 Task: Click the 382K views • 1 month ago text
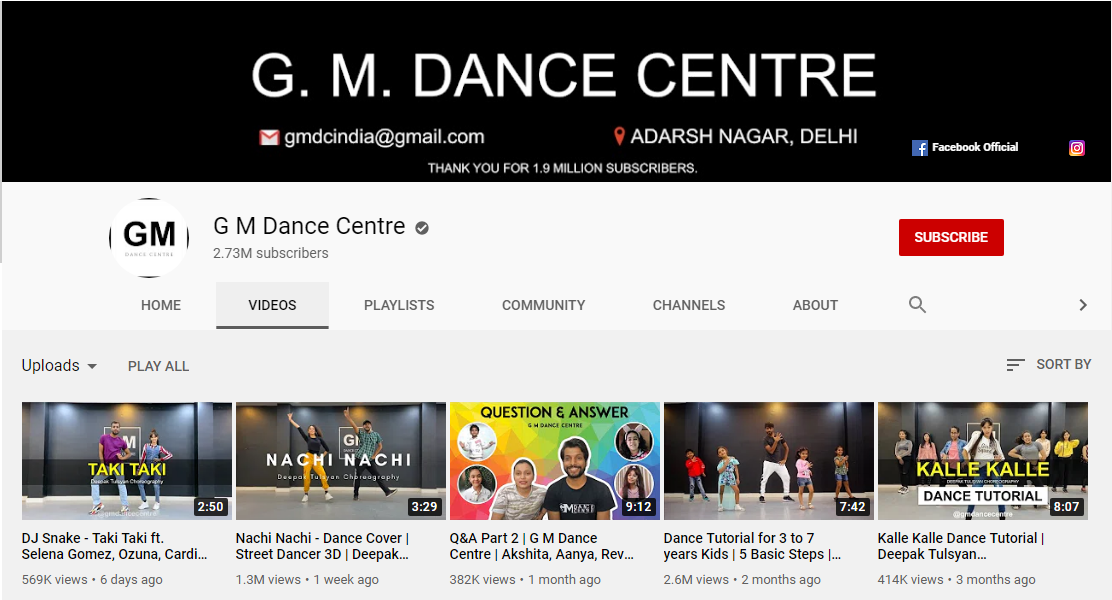coord(525,579)
